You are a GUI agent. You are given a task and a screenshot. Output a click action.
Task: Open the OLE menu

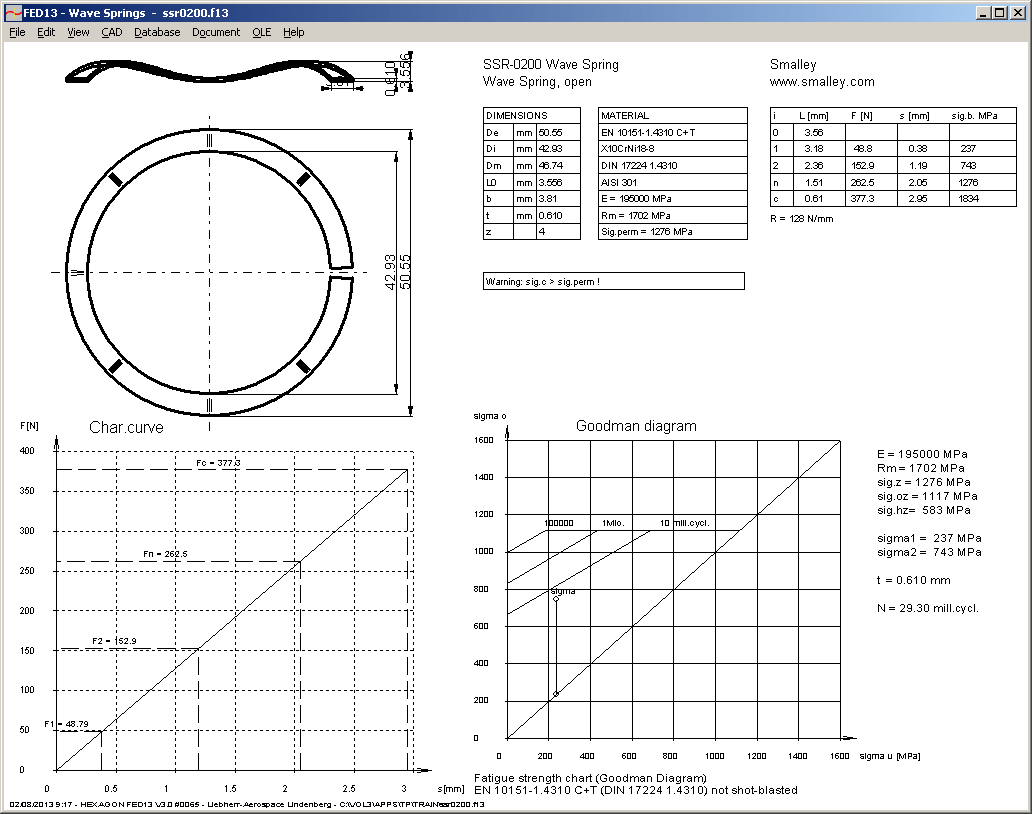[x=261, y=32]
